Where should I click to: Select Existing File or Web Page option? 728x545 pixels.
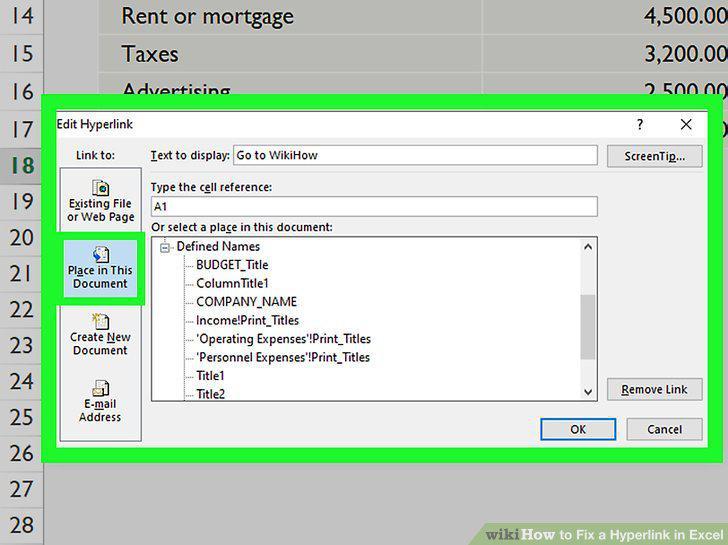click(x=100, y=201)
